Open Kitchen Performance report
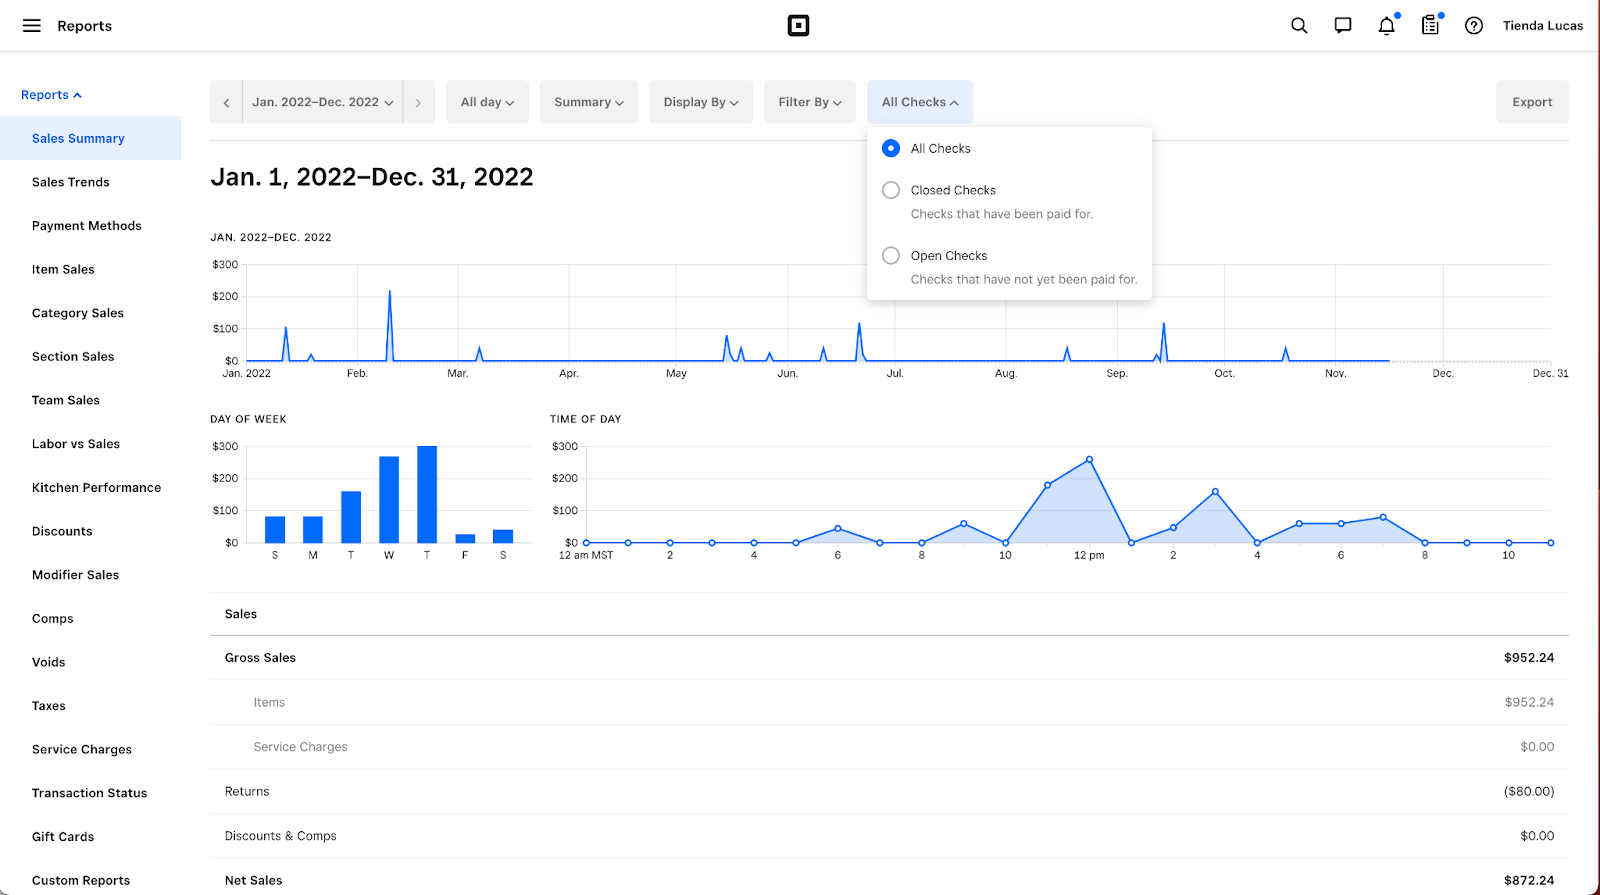Image resolution: width=1600 pixels, height=895 pixels. 96,487
